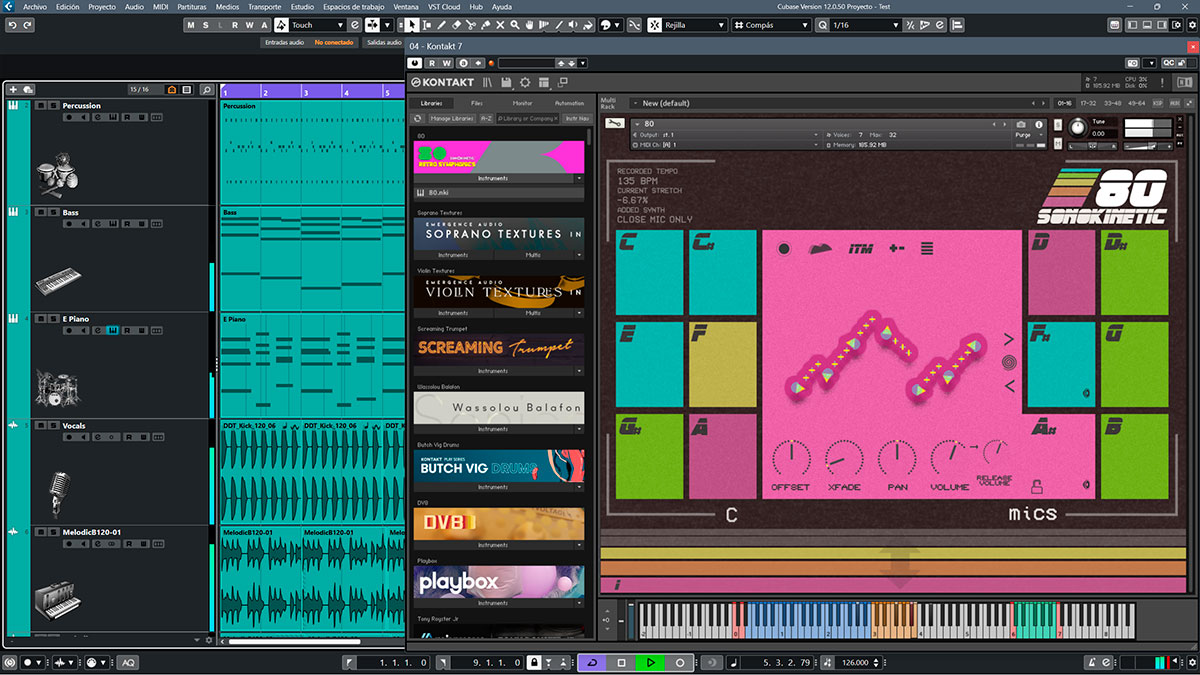Open Kontakt settings gear icon
This screenshot has width=1200, height=675.
(x=525, y=82)
